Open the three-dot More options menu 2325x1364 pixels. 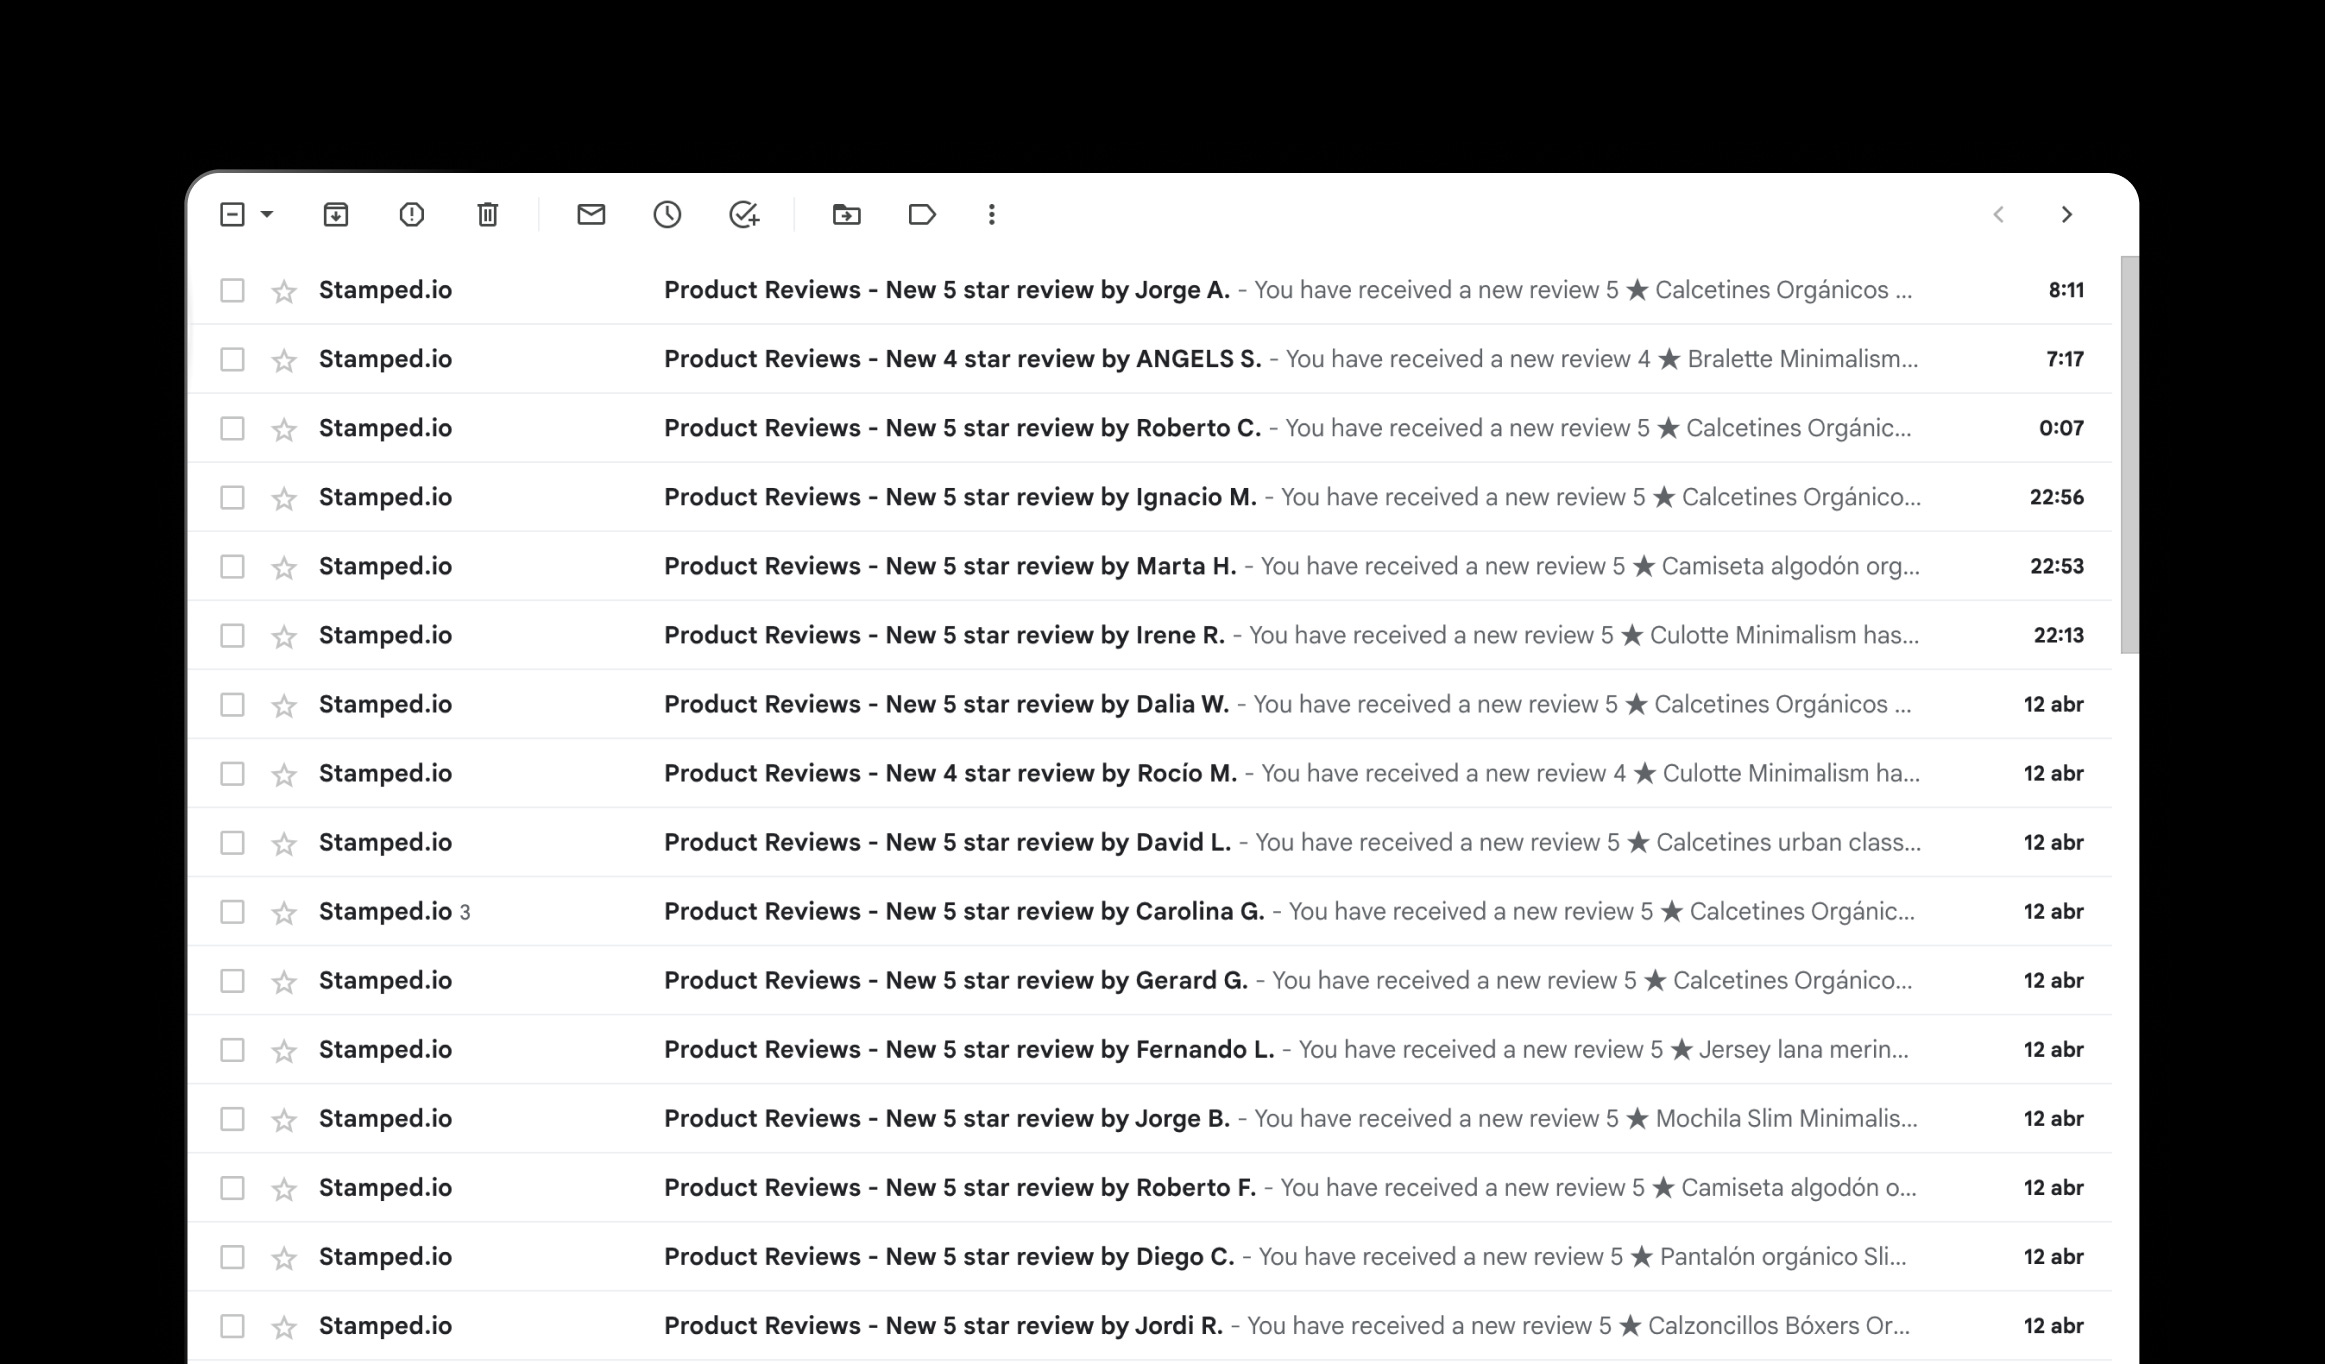coord(991,214)
